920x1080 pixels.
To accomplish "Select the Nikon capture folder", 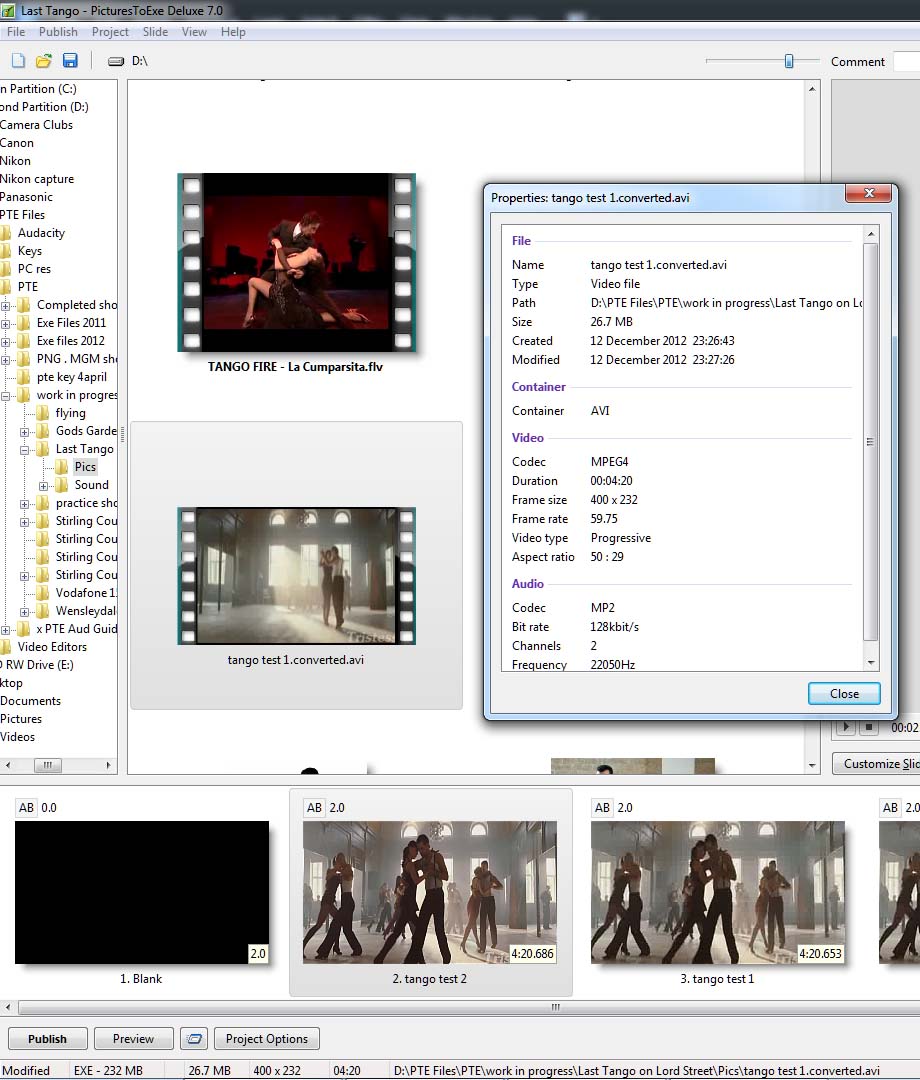I will click(37, 178).
